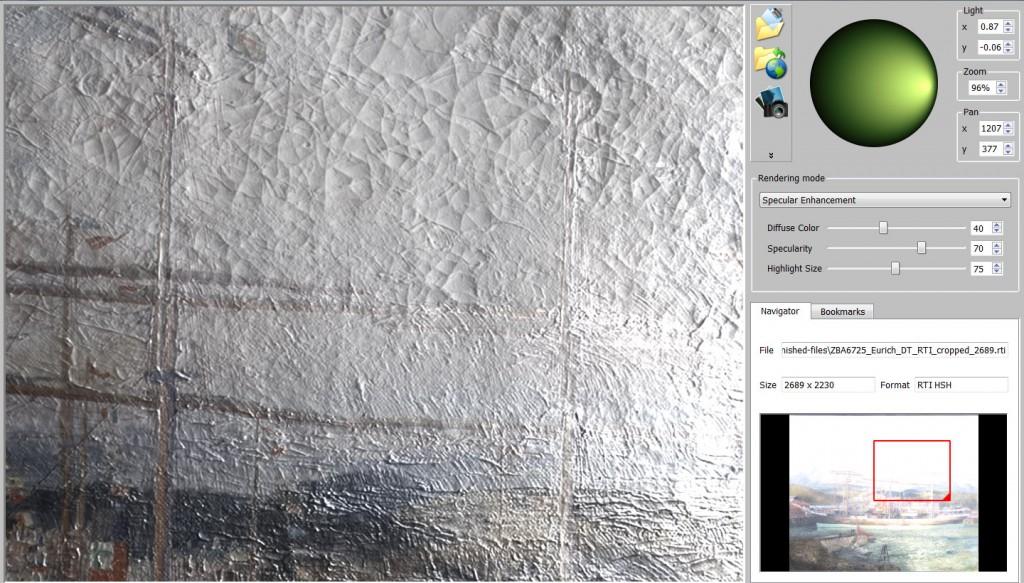The height and width of the screenshot is (583, 1024).
Task: Click the Pan x value field
Action: click(990, 129)
